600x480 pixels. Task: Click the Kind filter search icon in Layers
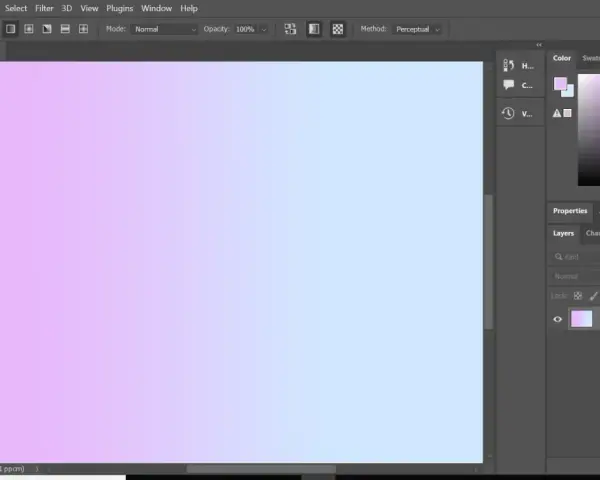click(559, 257)
